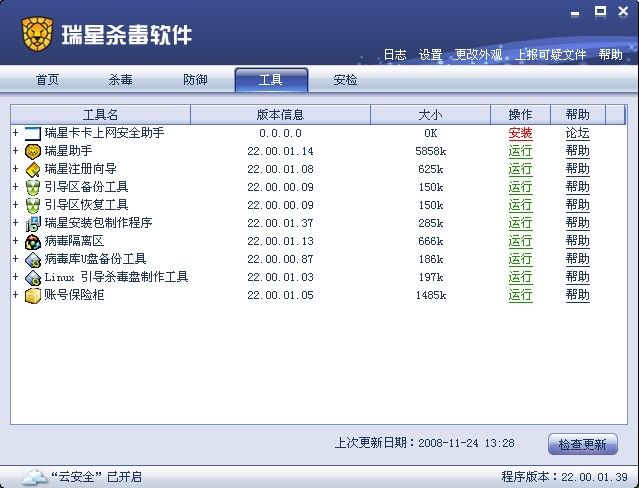Run 瑞星安装包制作程序 via 运行 link
The height and width of the screenshot is (488, 639).
pos(520,223)
